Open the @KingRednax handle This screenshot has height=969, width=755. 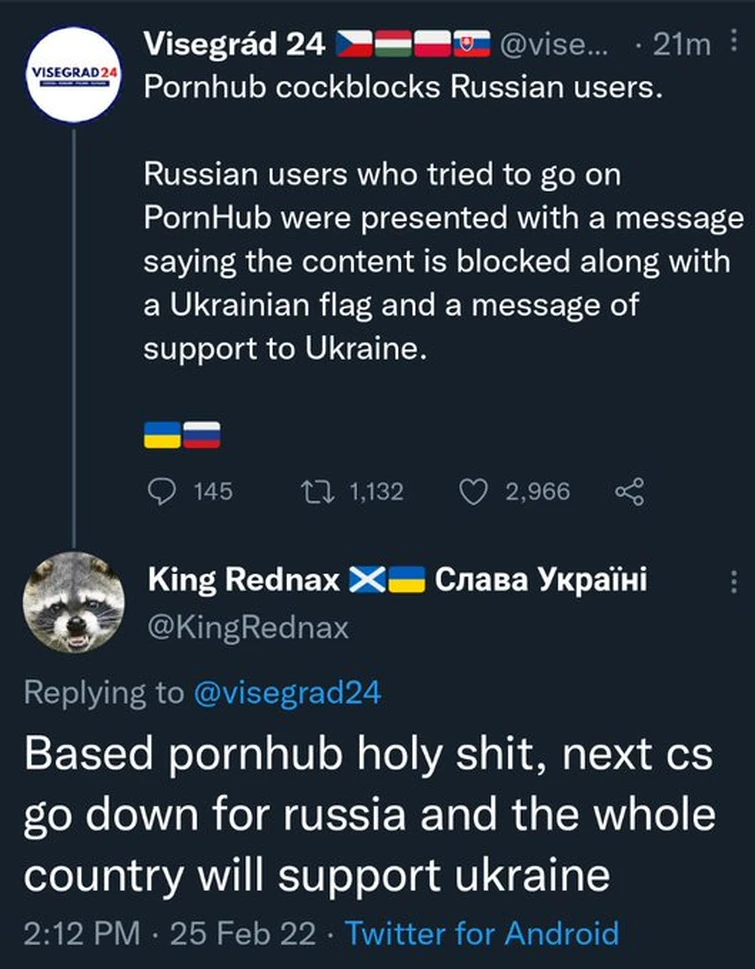point(248,627)
